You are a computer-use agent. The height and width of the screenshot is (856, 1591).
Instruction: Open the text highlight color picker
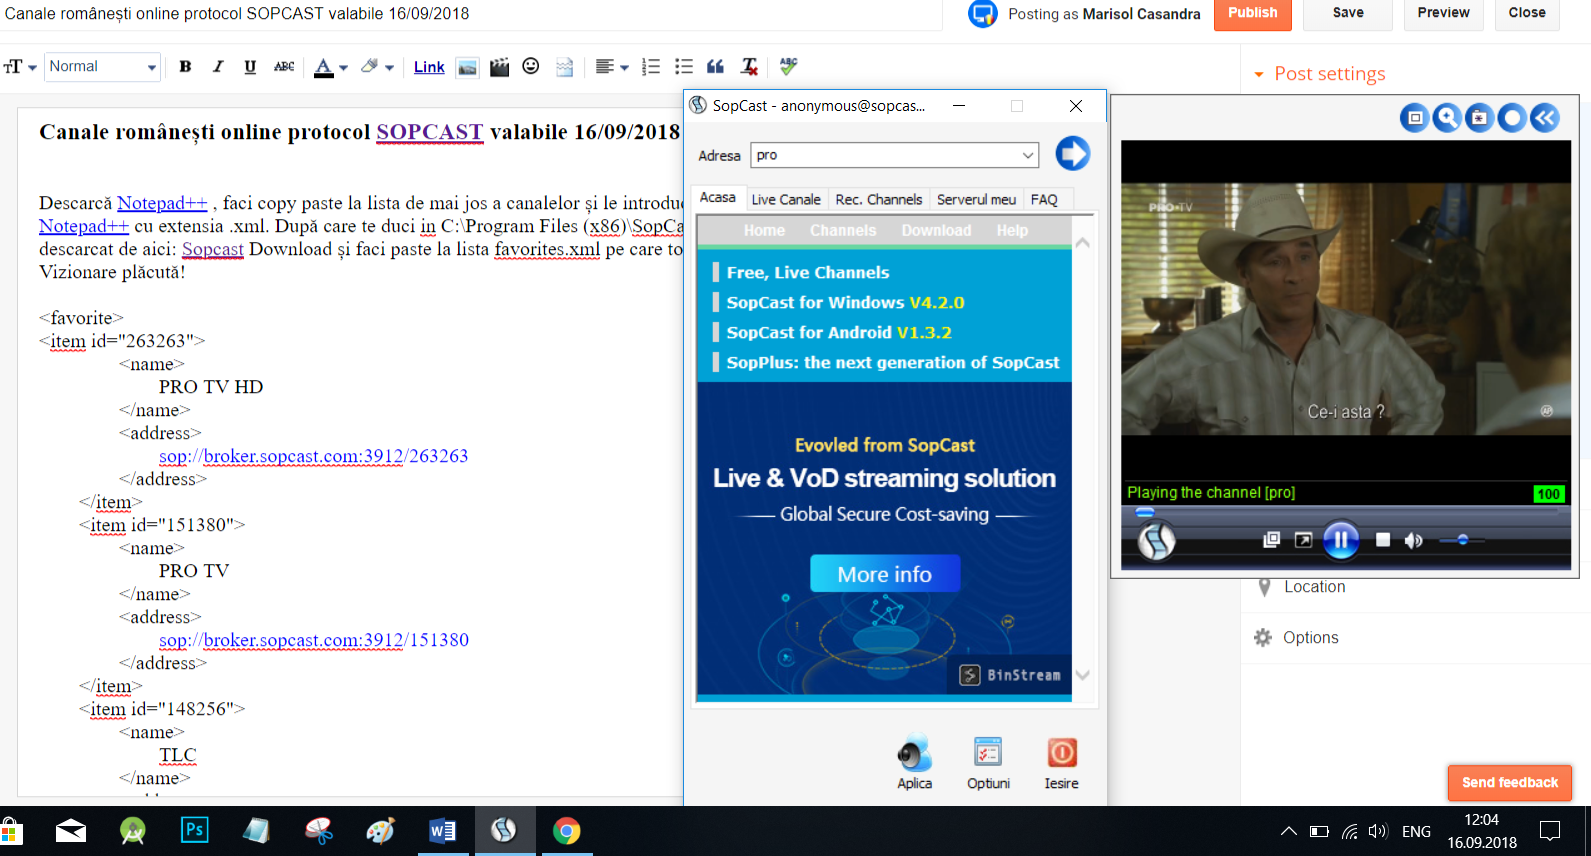click(x=377, y=67)
